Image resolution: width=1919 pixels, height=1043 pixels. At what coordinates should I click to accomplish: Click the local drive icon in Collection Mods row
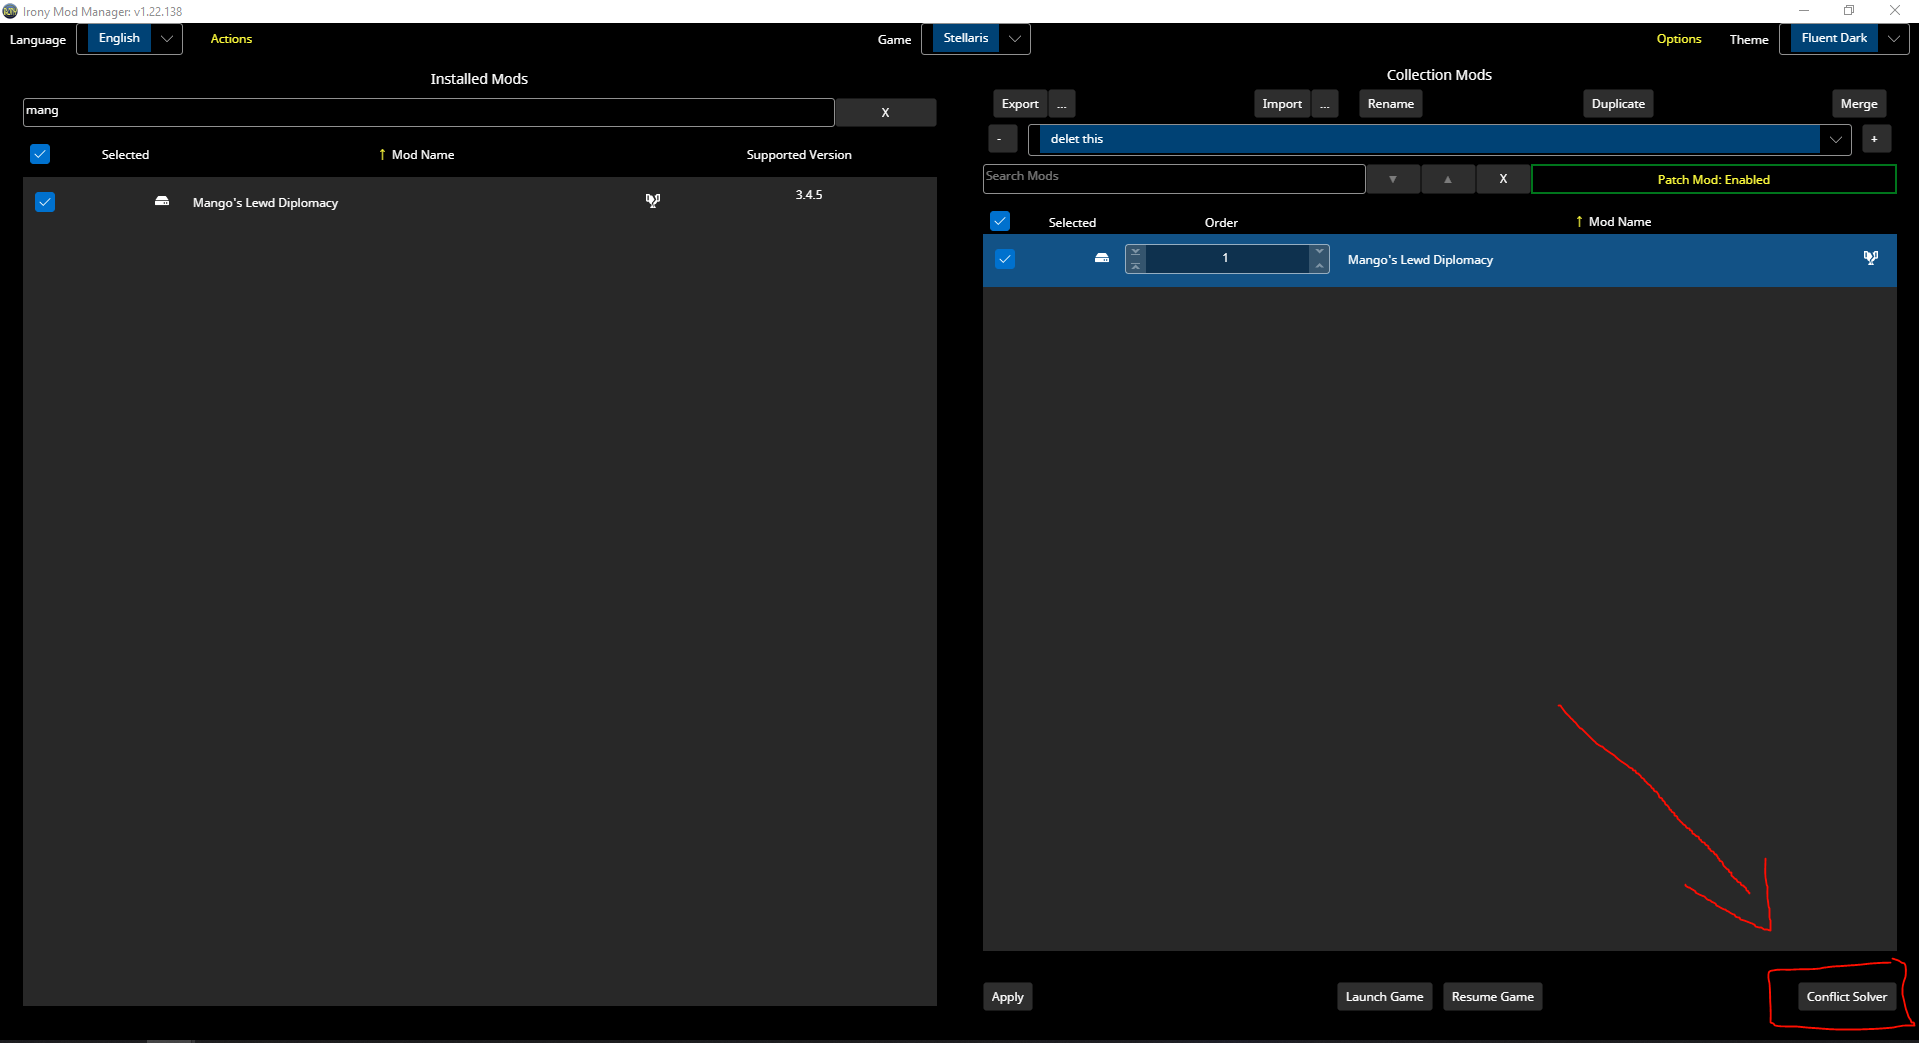pos(1102,258)
